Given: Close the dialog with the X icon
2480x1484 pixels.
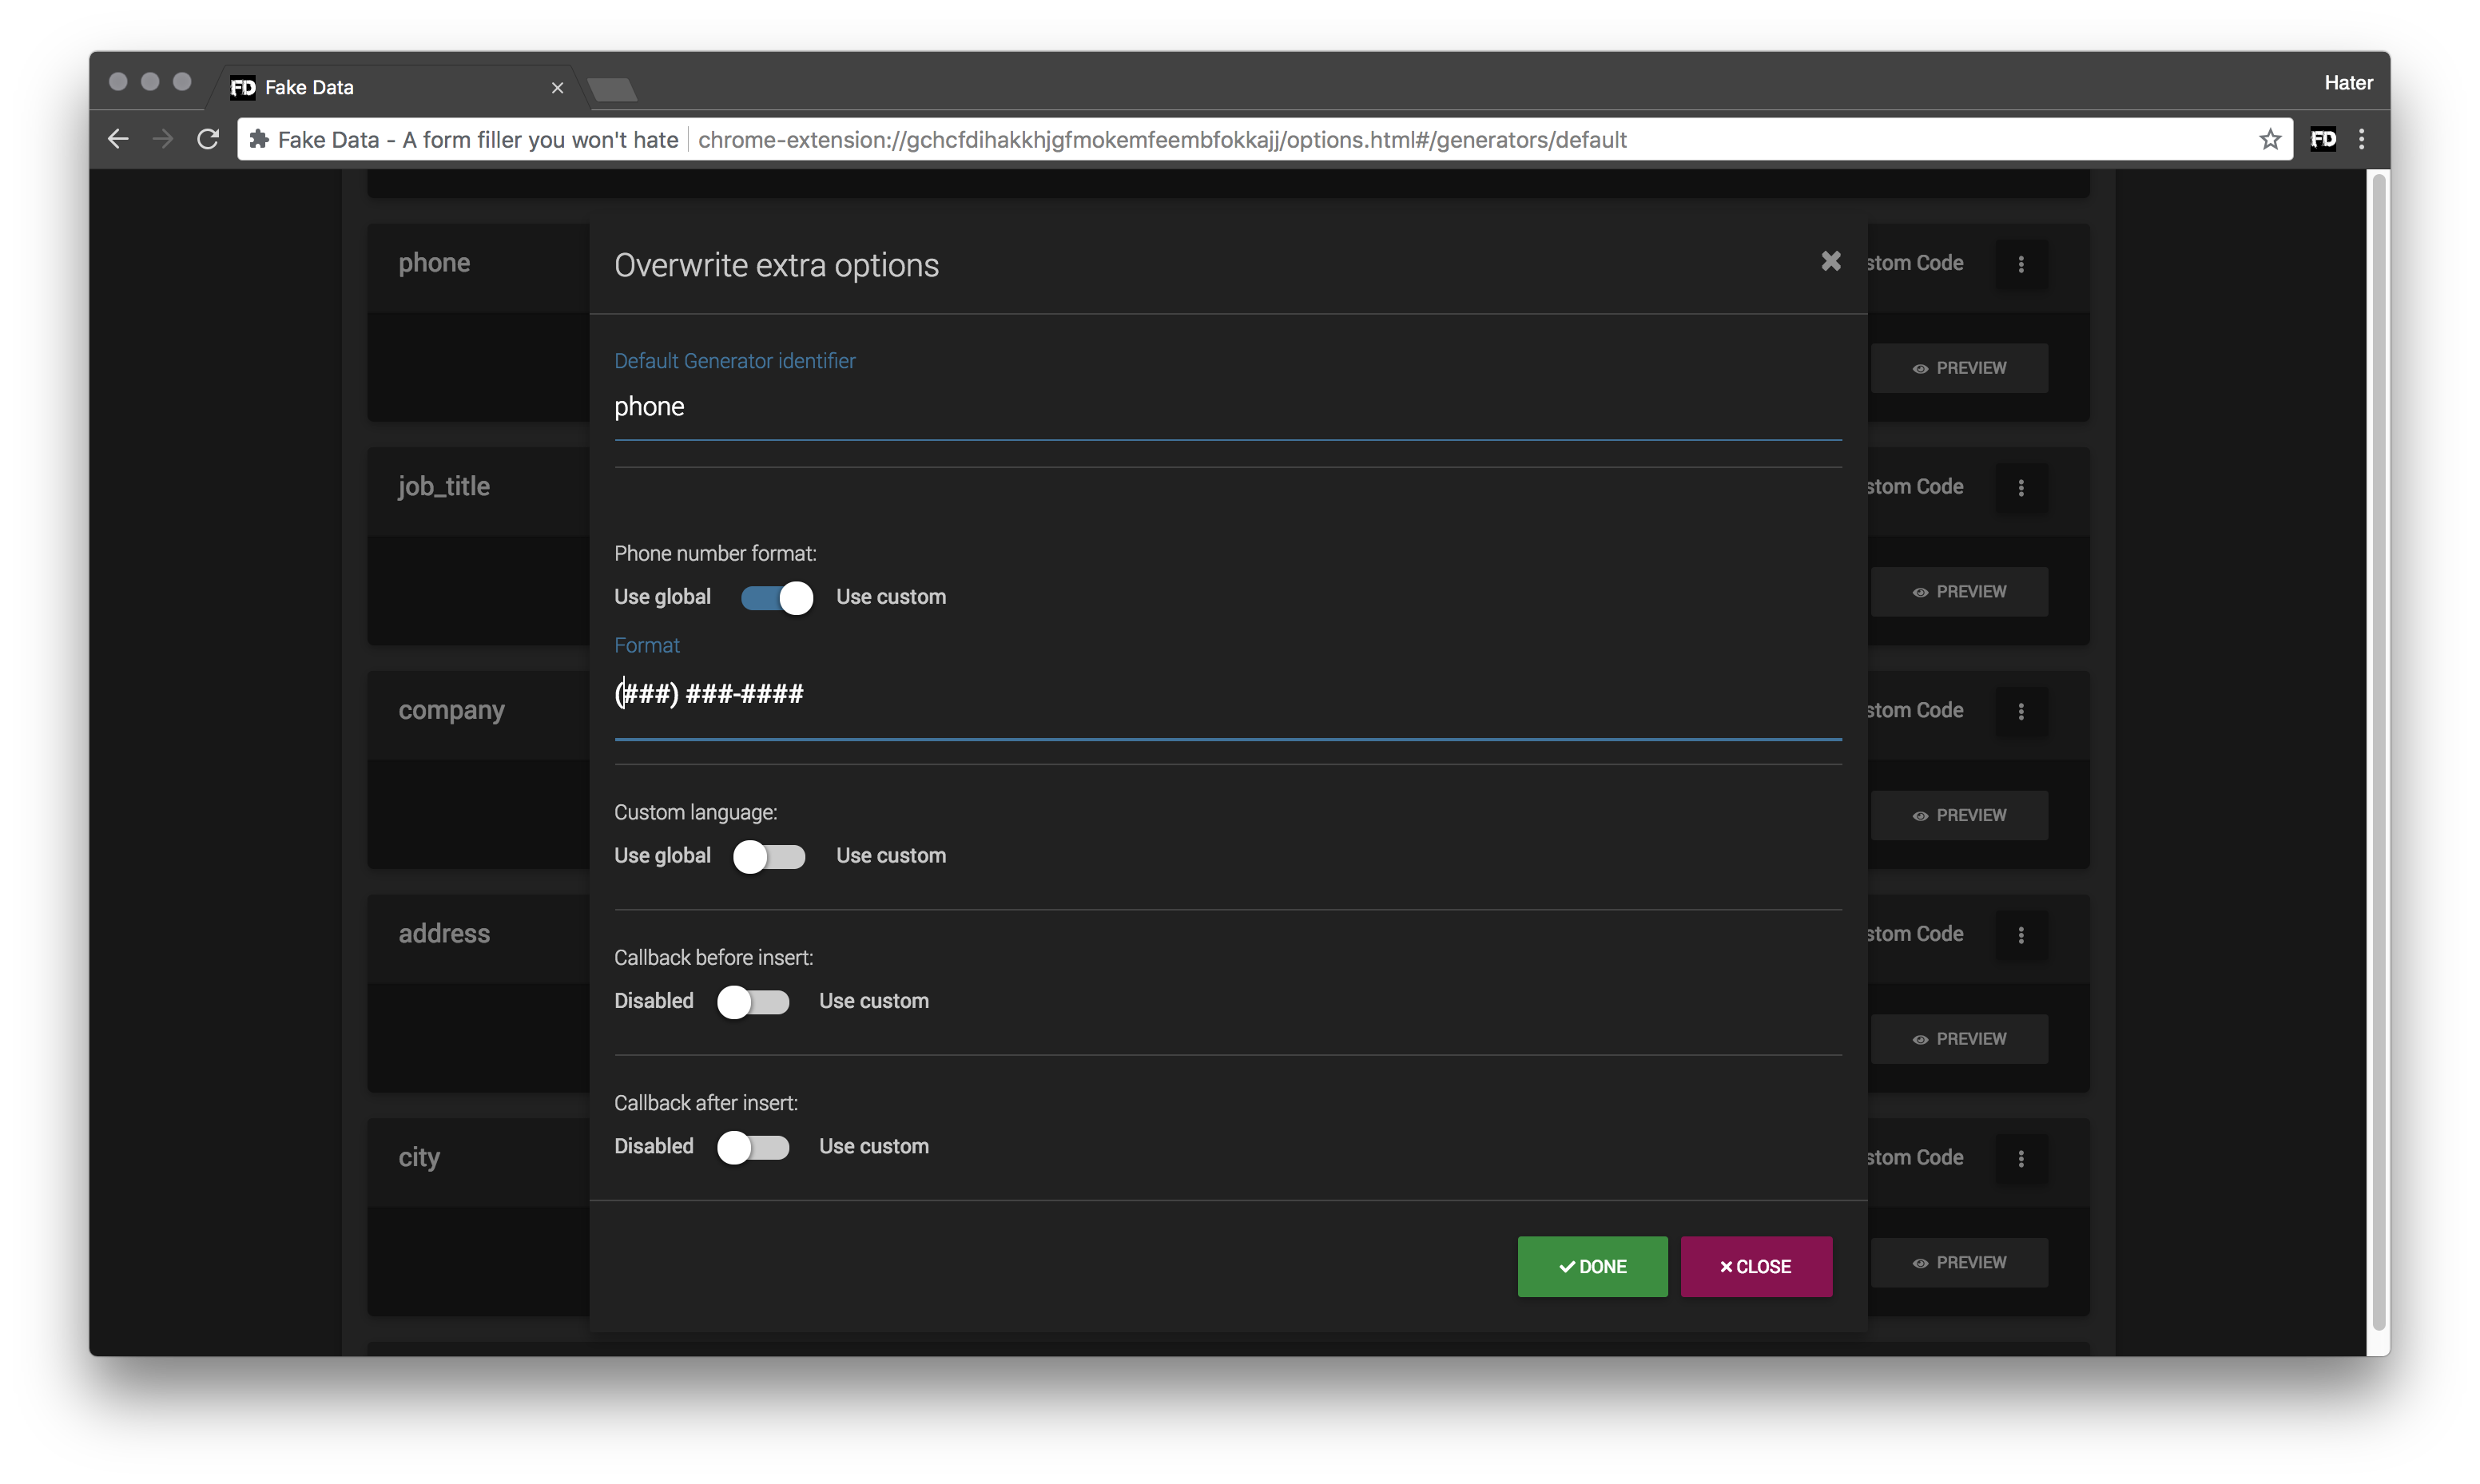Looking at the screenshot, I should [1830, 261].
